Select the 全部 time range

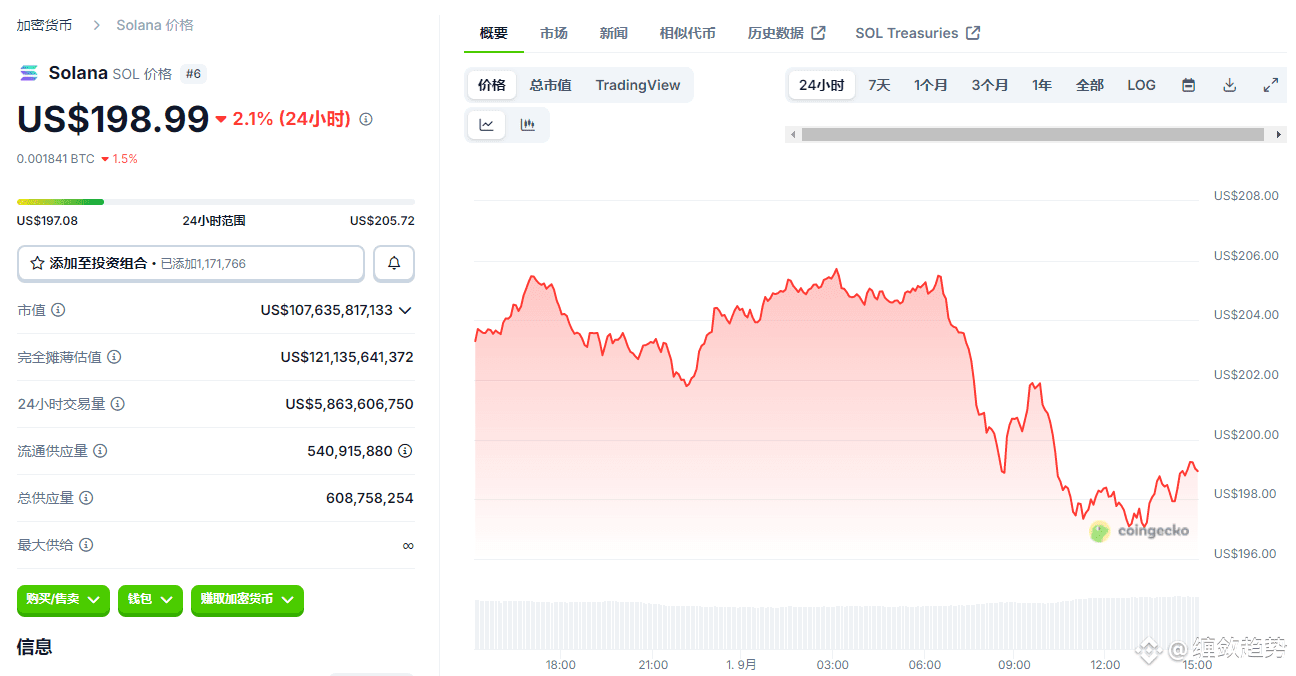[1090, 85]
